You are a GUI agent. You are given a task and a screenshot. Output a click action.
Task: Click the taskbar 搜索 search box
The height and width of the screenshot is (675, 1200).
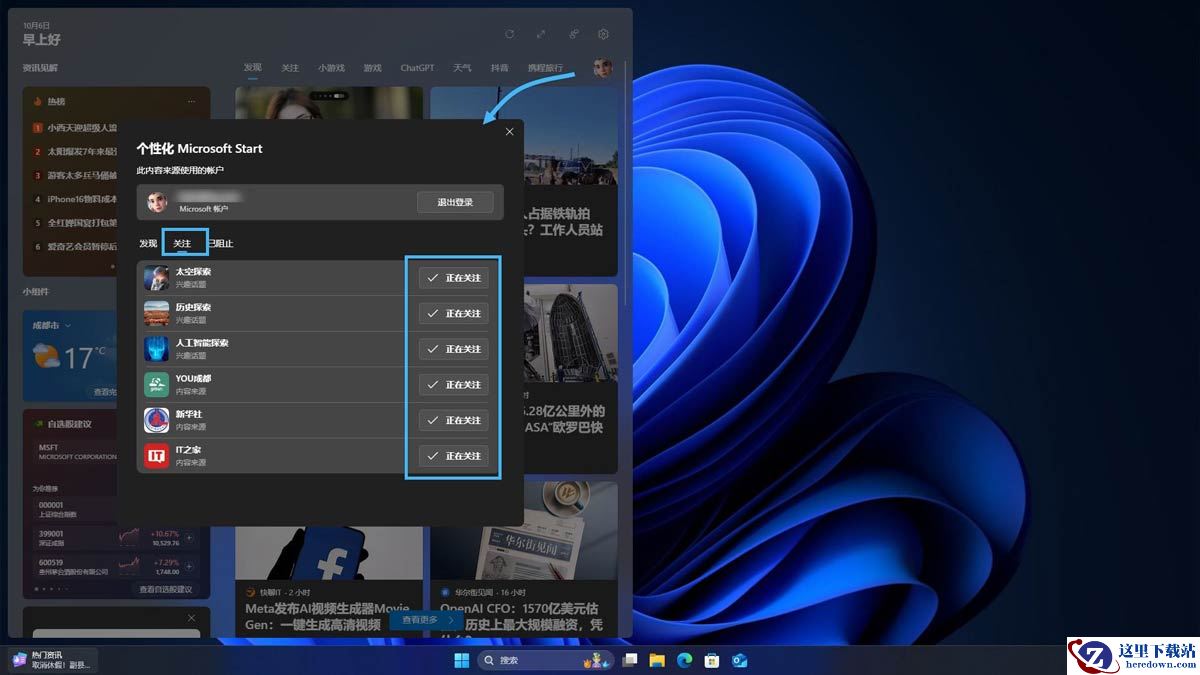545,660
